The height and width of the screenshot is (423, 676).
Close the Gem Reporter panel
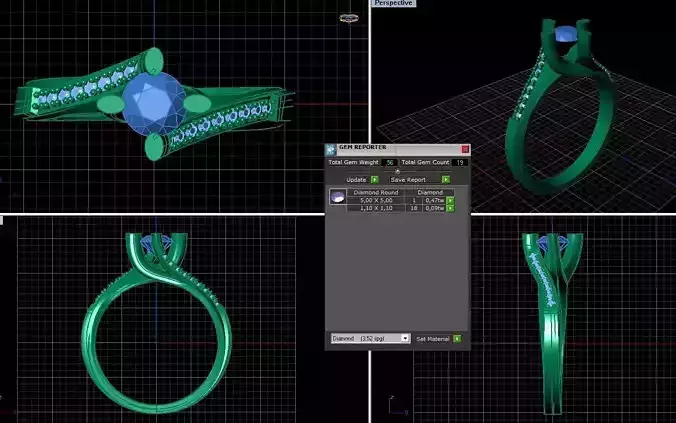click(465, 149)
